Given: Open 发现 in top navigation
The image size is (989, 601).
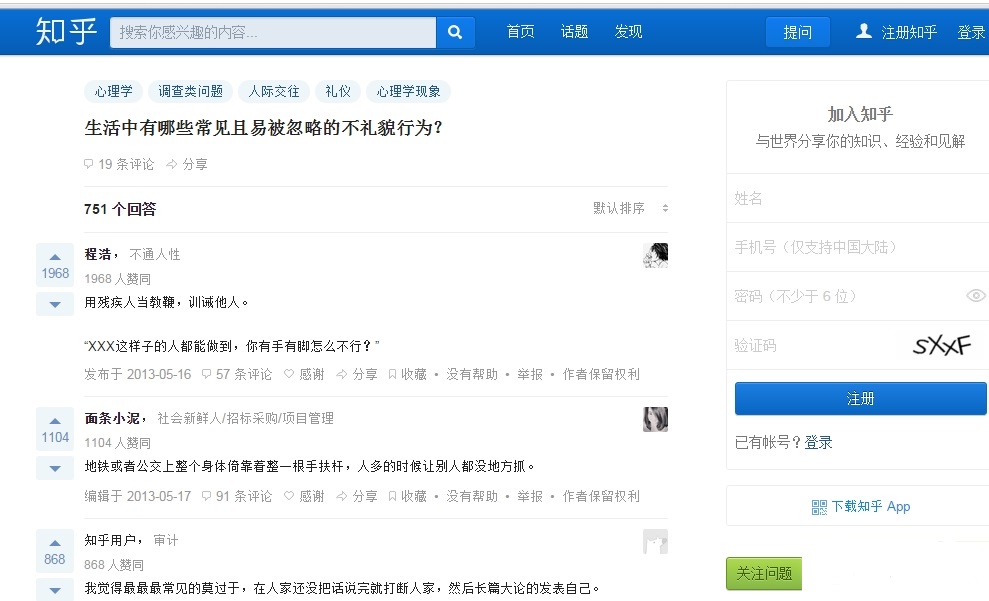Looking at the screenshot, I should pos(628,32).
